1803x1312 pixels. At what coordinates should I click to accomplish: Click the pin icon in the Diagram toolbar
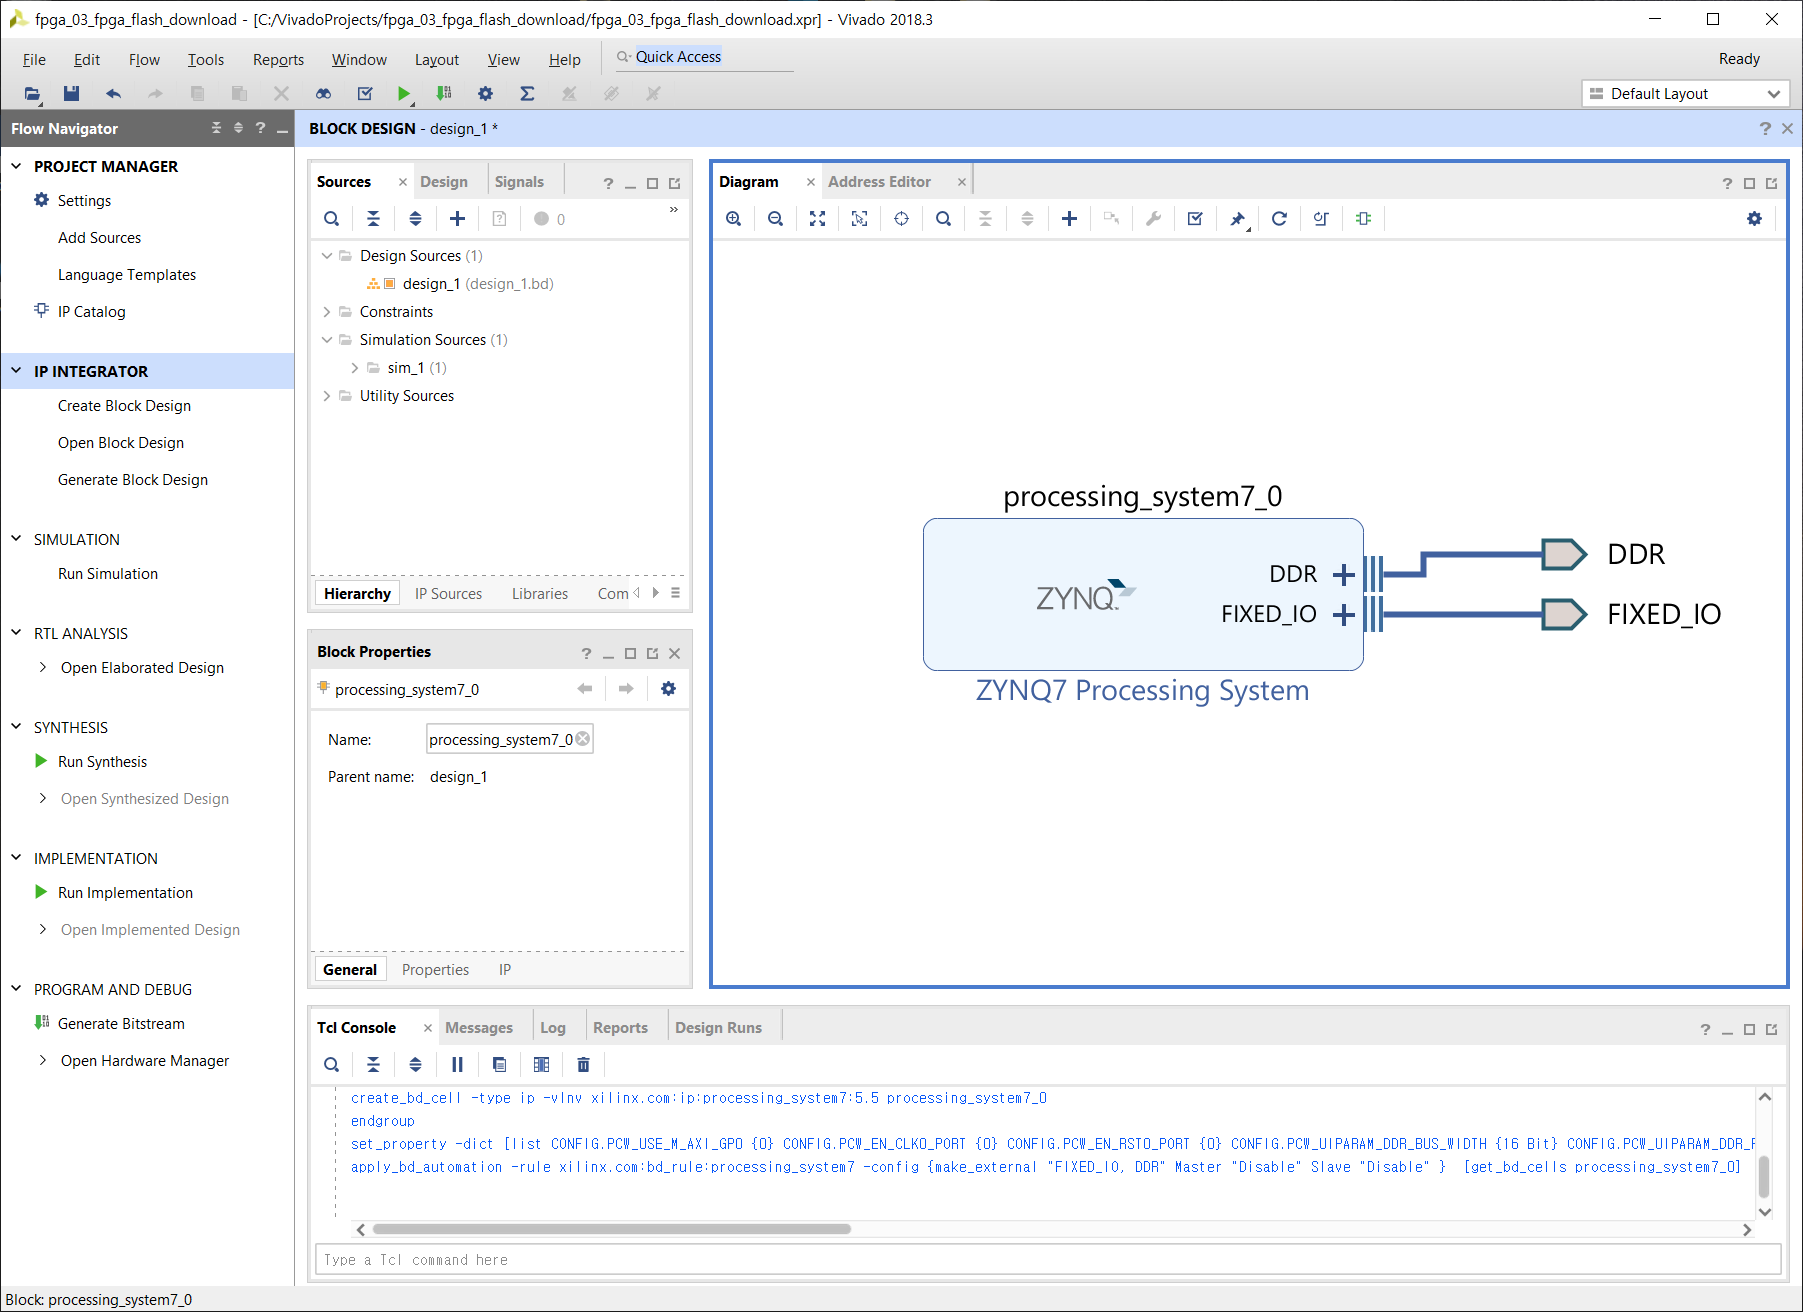tap(1238, 219)
